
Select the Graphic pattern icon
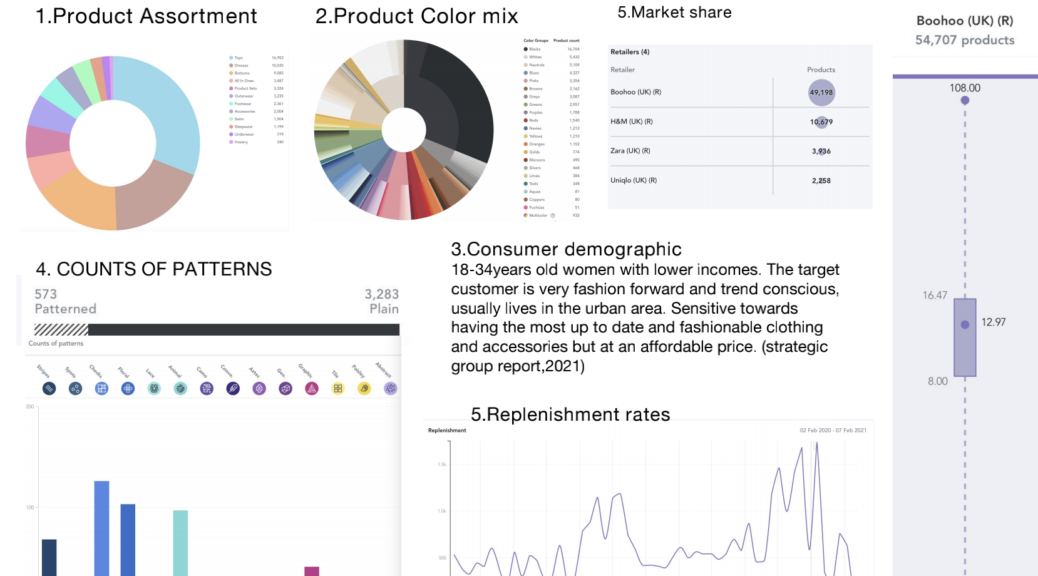point(311,389)
